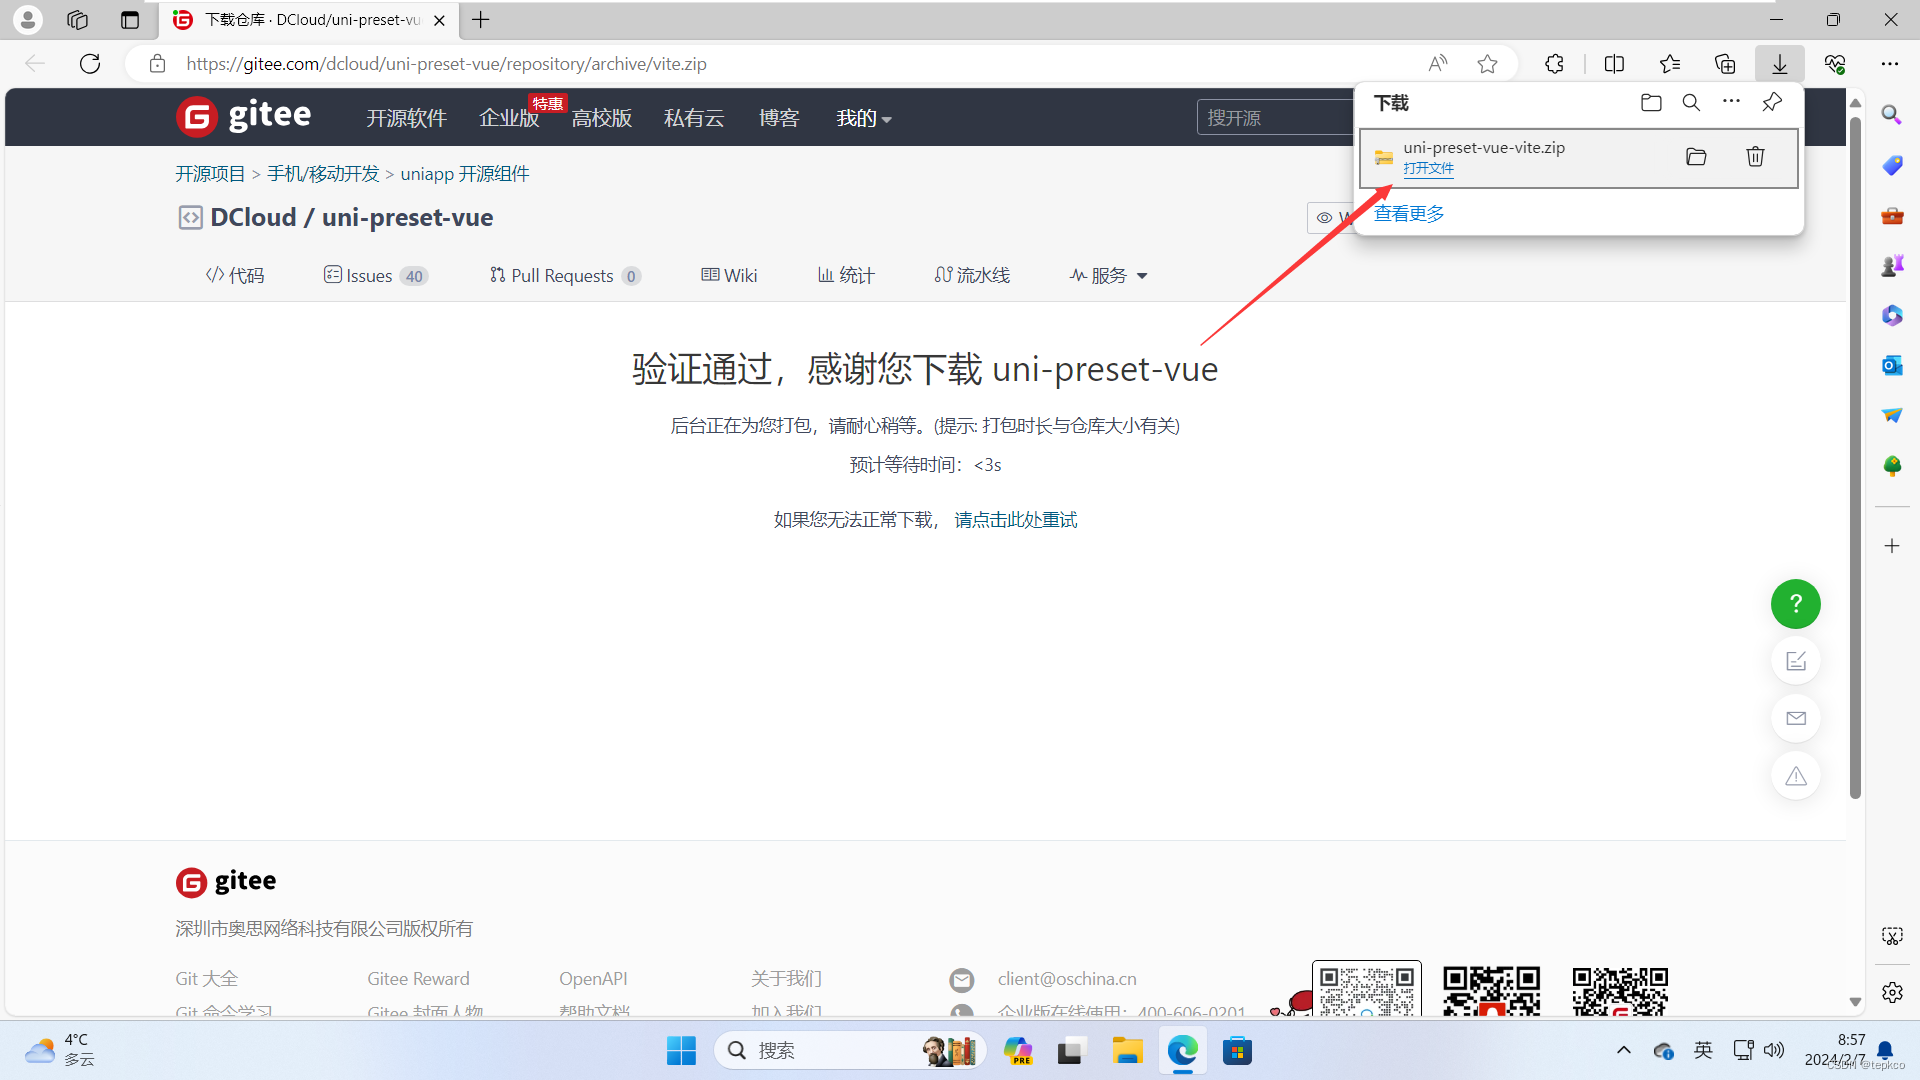The width and height of the screenshot is (1920, 1080).
Task: Open browser Extensions puzzle icon
Action: [1554, 64]
